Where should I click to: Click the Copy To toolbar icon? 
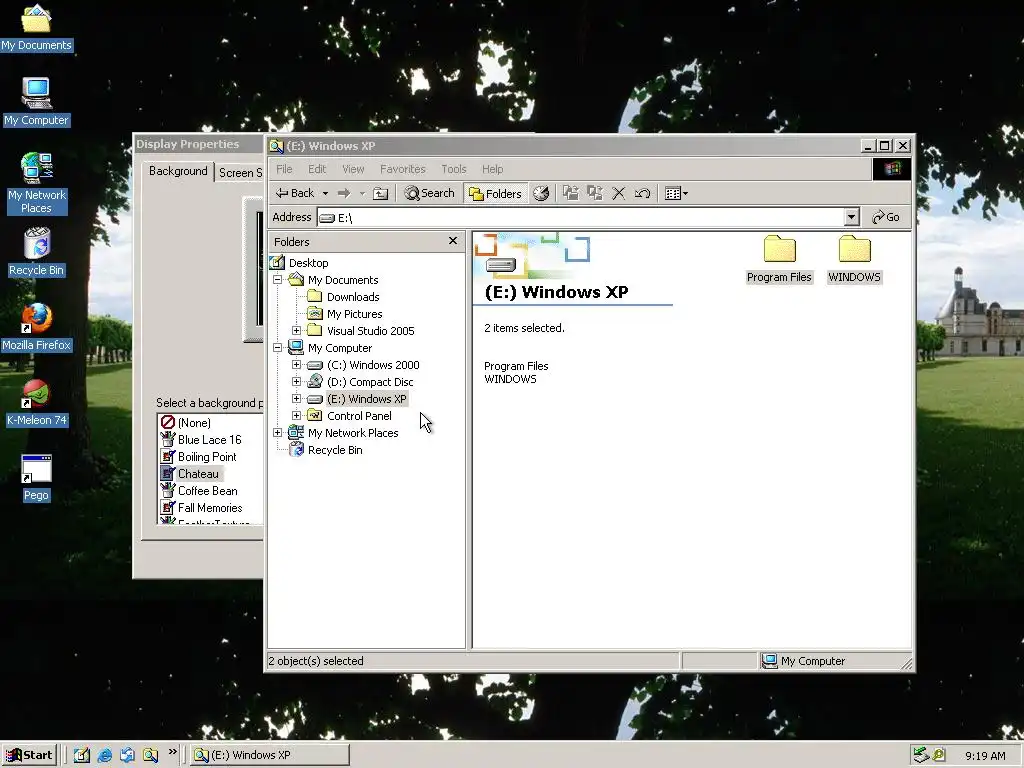click(594, 193)
